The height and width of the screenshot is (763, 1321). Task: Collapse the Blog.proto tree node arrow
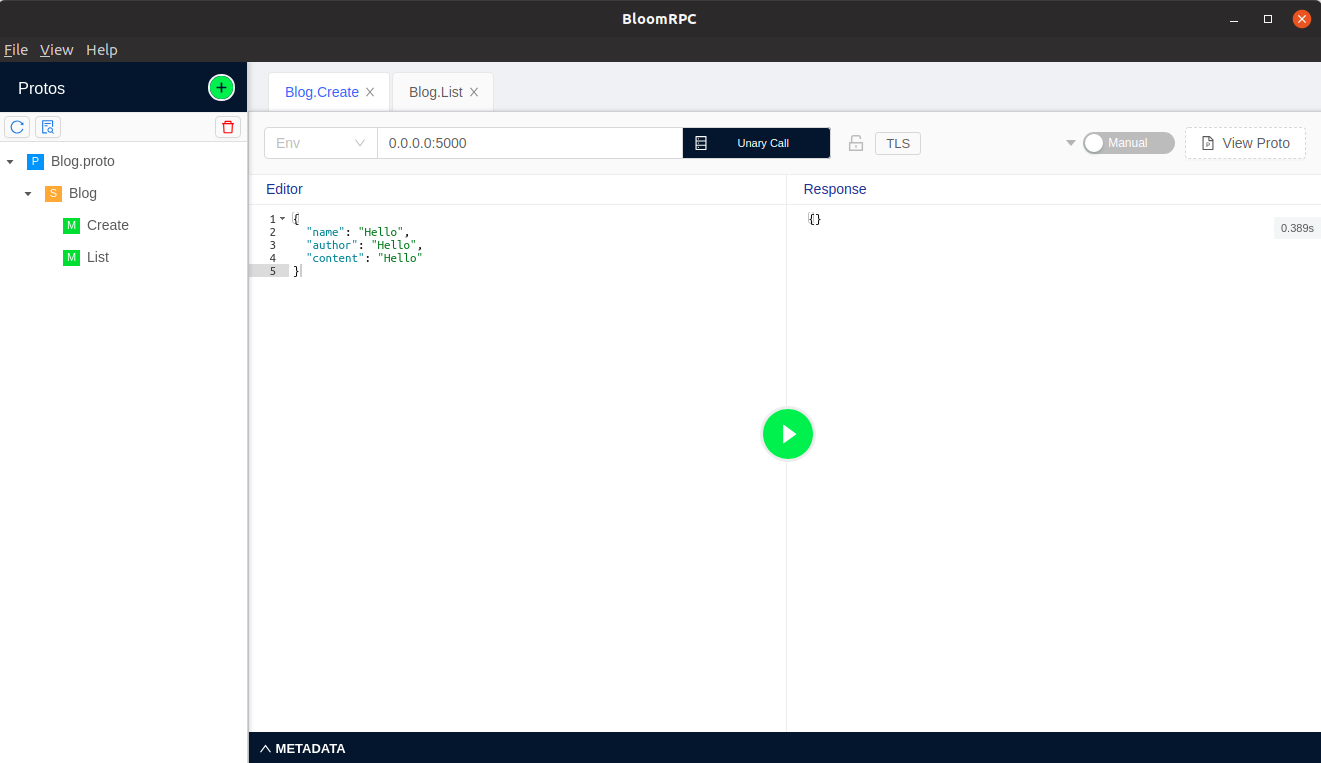point(10,161)
